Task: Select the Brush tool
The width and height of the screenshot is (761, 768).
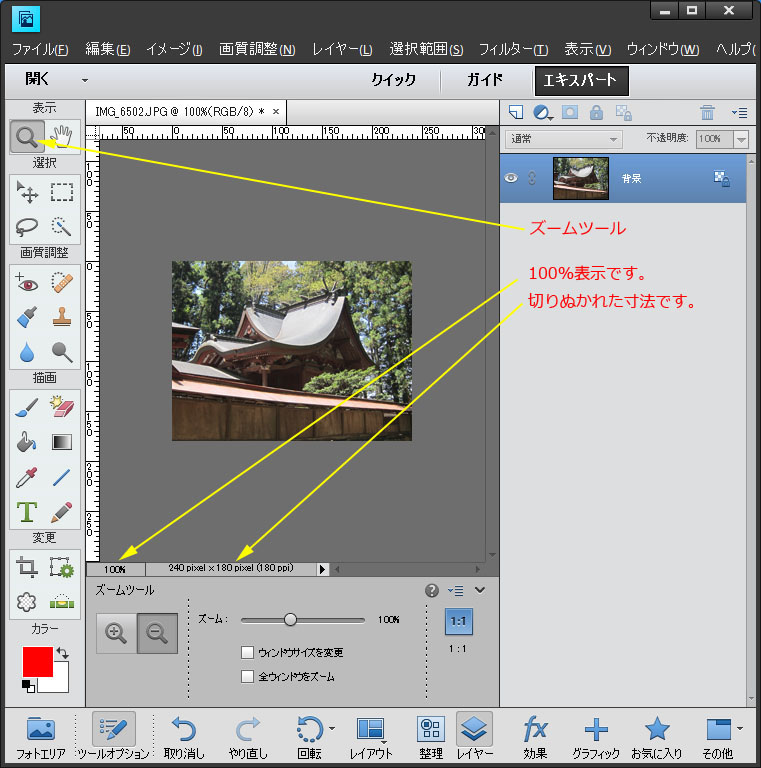Action: click(x=27, y=408)
